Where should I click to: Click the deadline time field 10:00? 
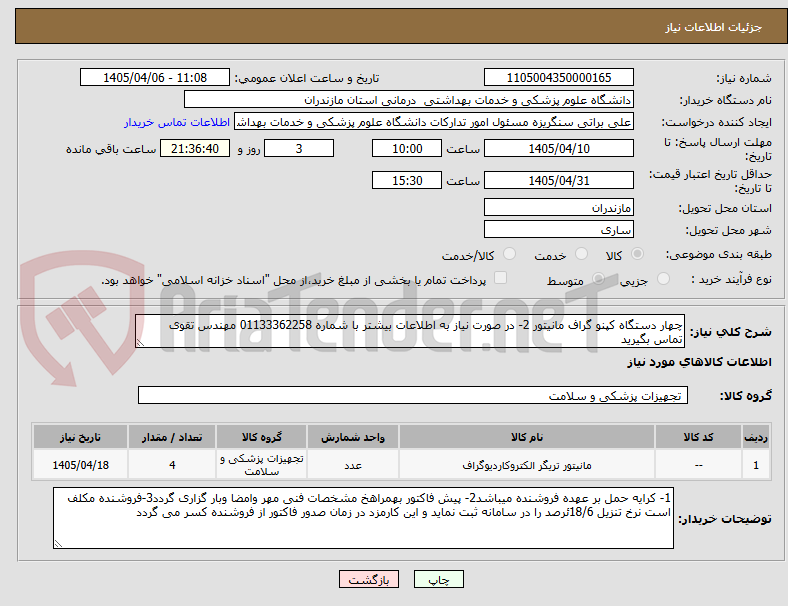pos(407,149)
